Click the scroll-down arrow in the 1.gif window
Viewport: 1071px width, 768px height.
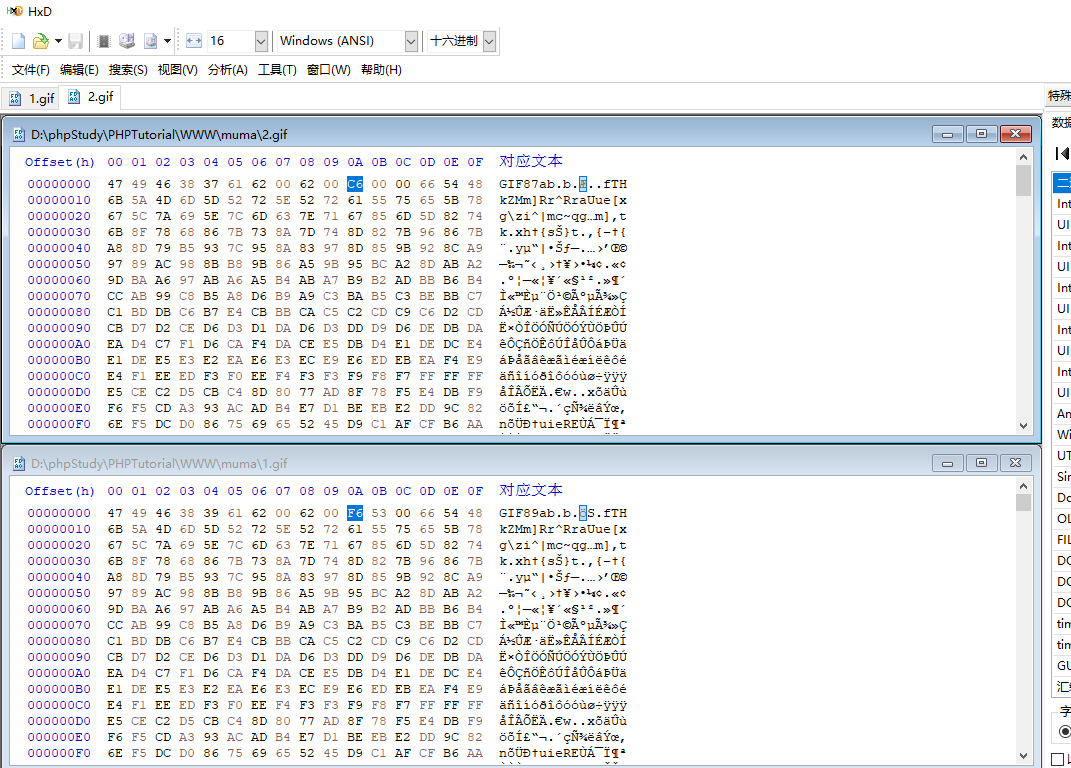tap(1023, 755)
